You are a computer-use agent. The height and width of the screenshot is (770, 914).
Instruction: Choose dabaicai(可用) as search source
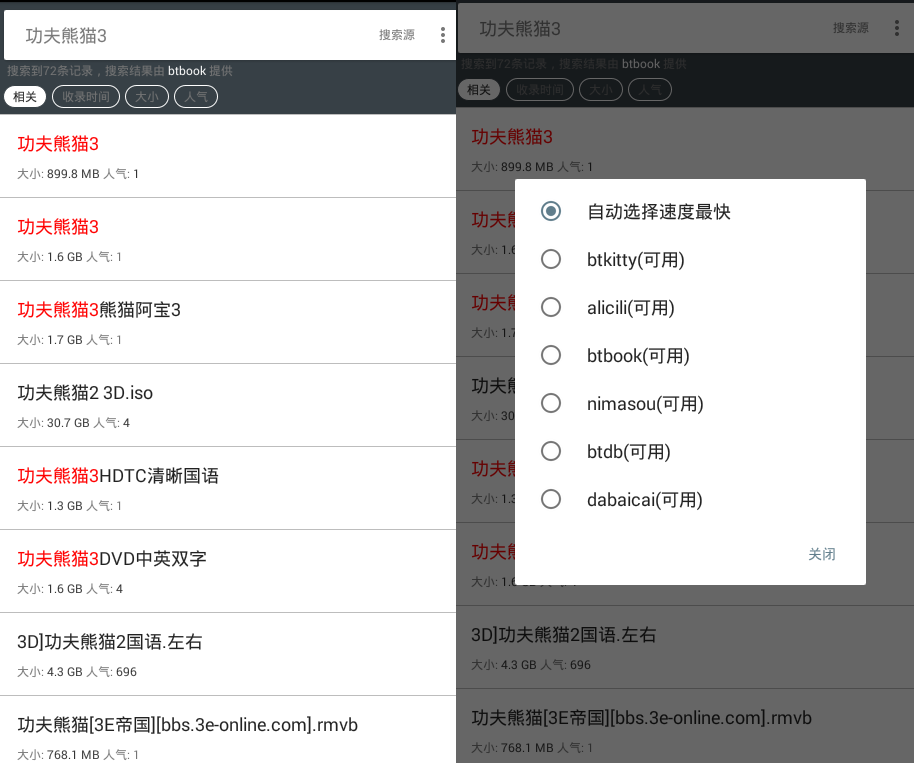coord(551,500)
